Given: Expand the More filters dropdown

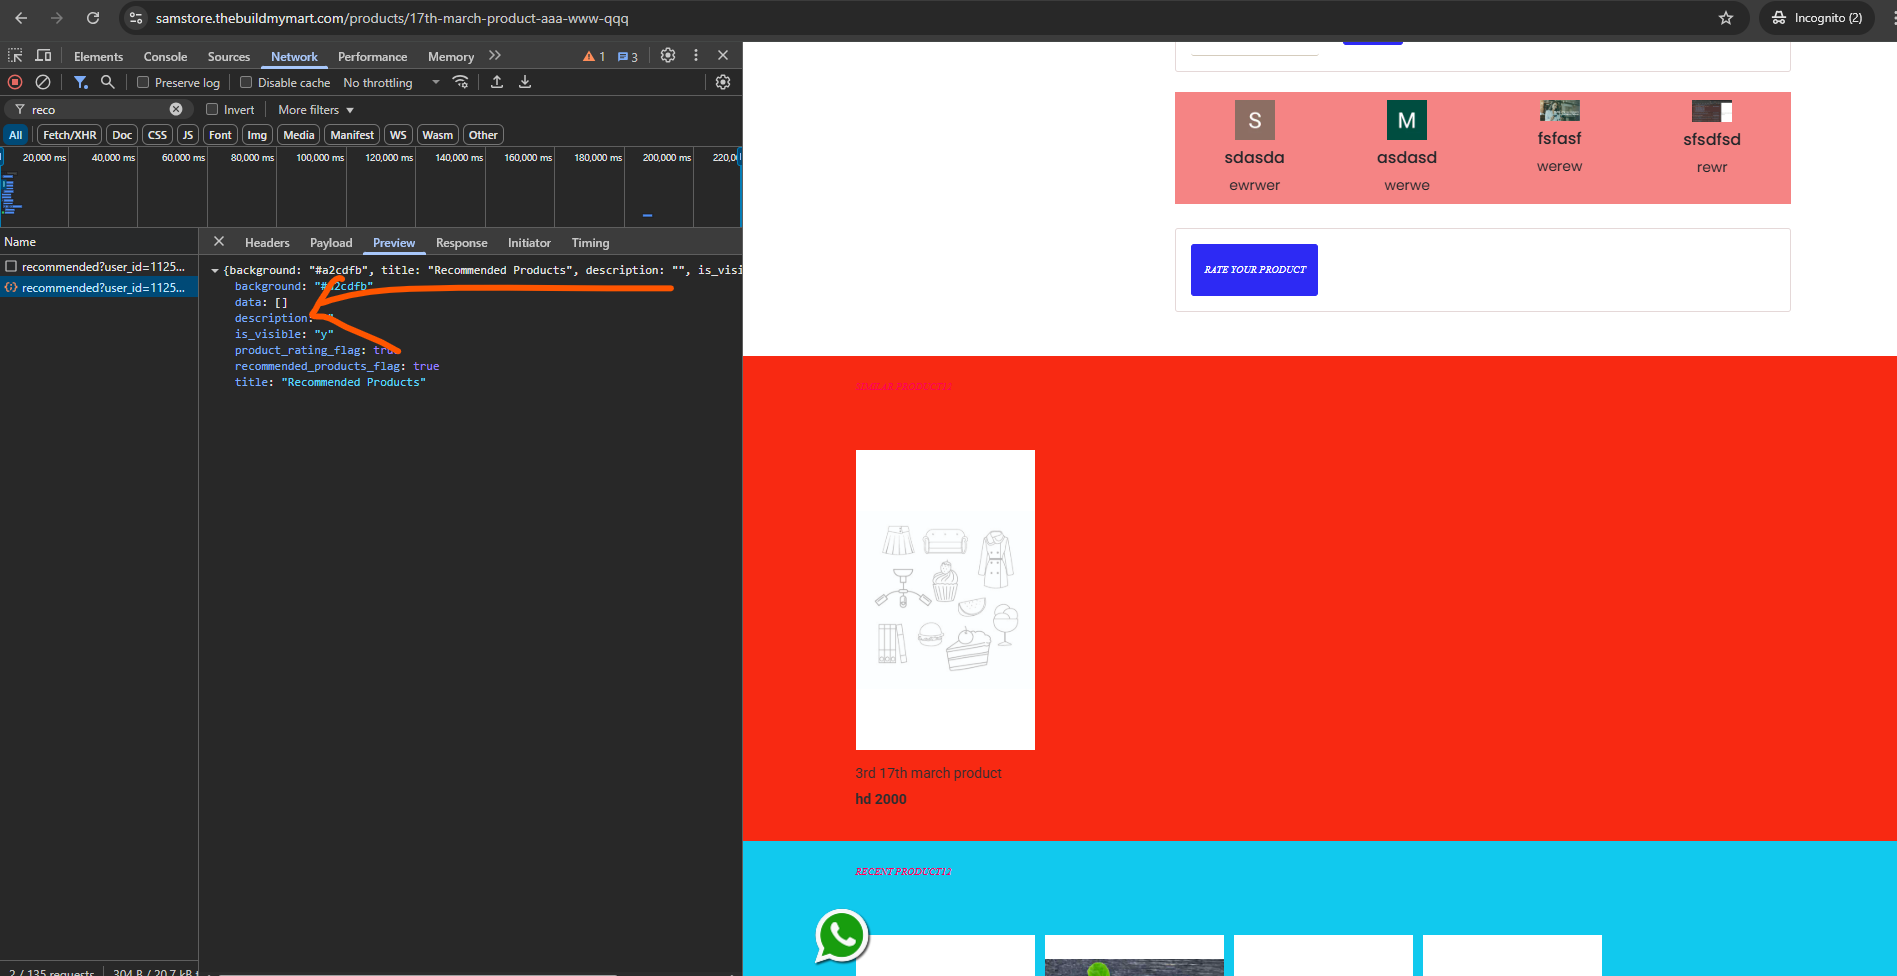Looking at the screenshot, I should tap(316, 110).
